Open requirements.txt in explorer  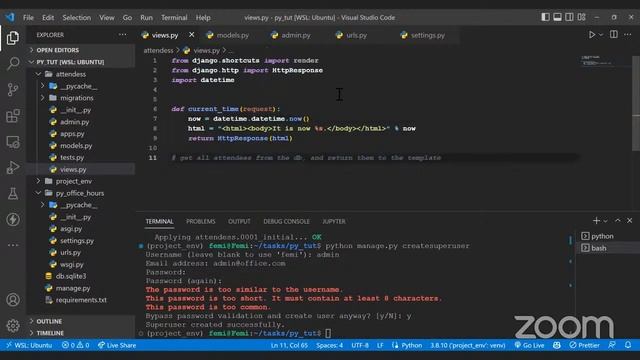(81, 300)
